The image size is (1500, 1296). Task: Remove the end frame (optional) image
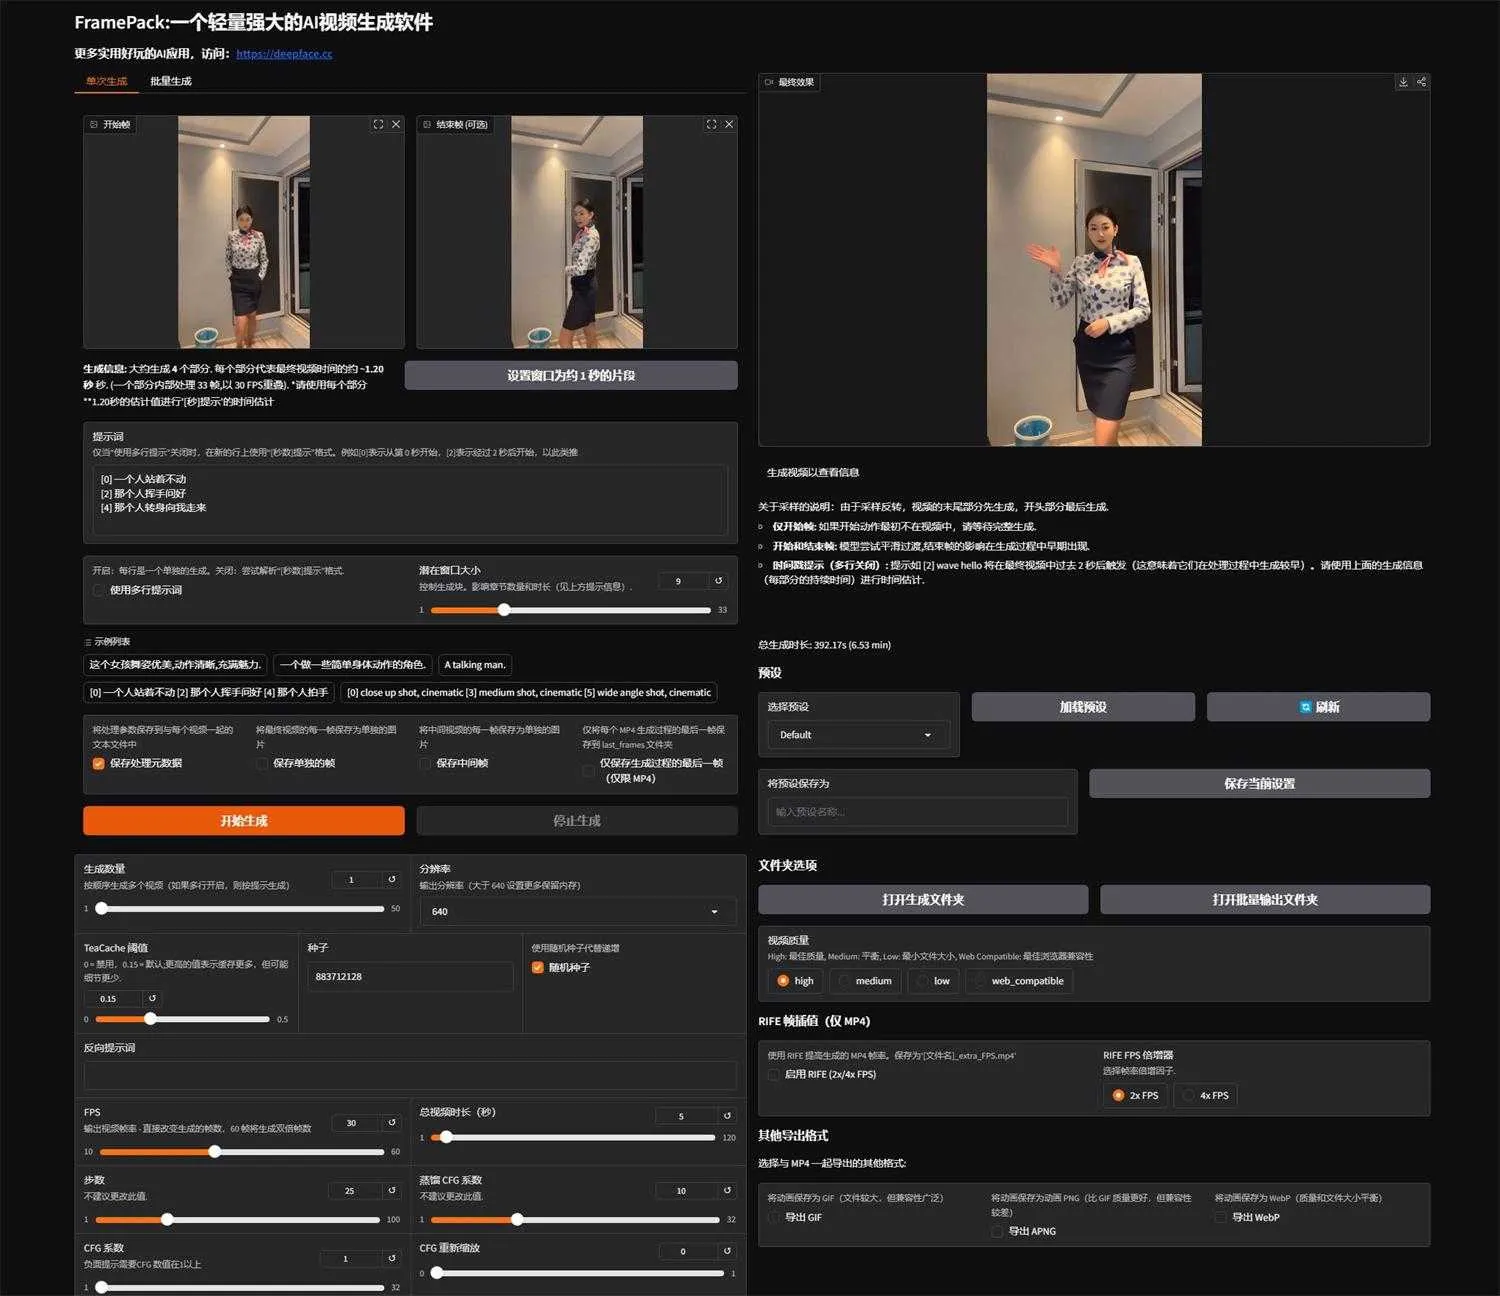coord(729,124)
